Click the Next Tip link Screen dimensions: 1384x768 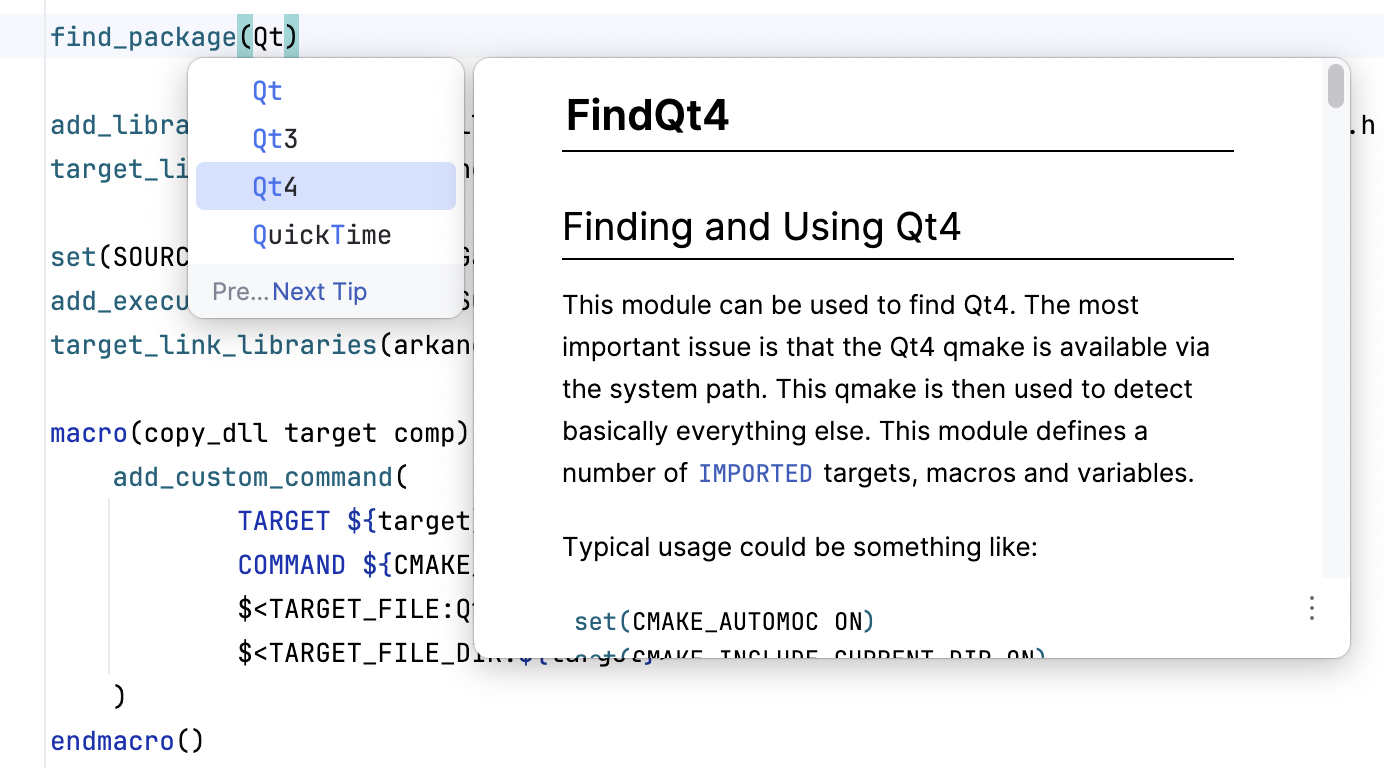coord(319,291)
